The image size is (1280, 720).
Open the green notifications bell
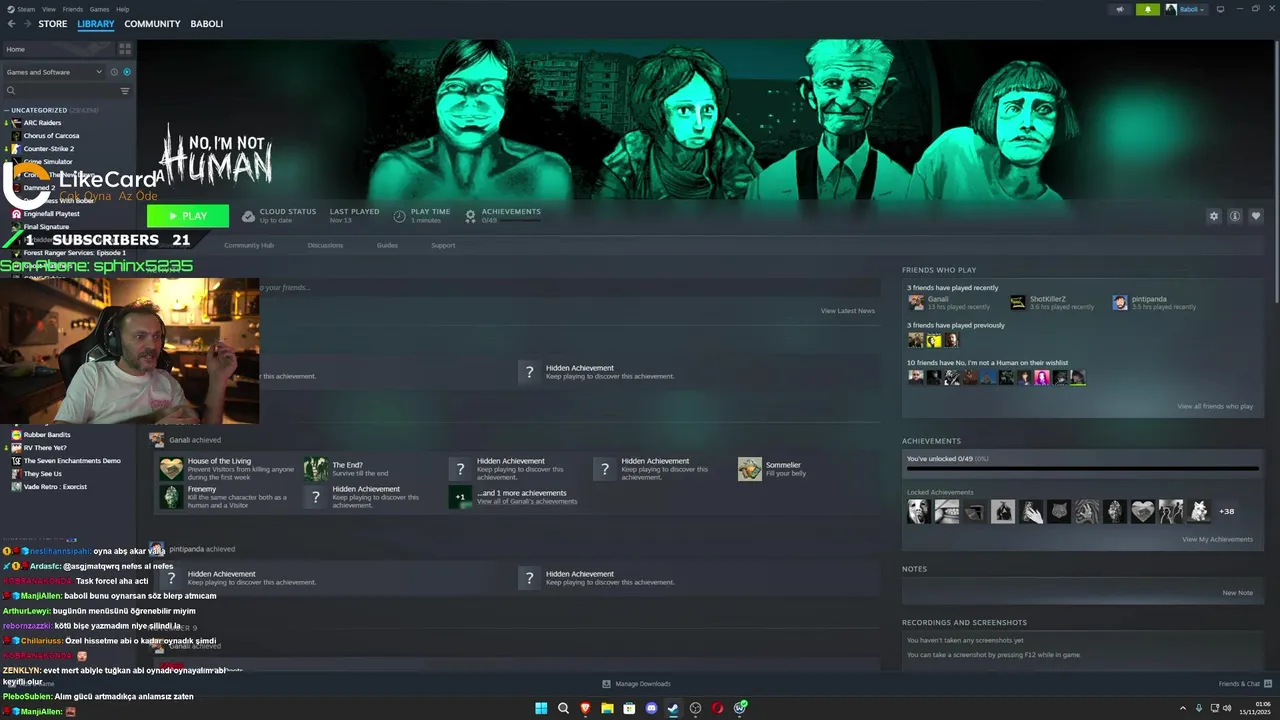(x=1147, y=9)
